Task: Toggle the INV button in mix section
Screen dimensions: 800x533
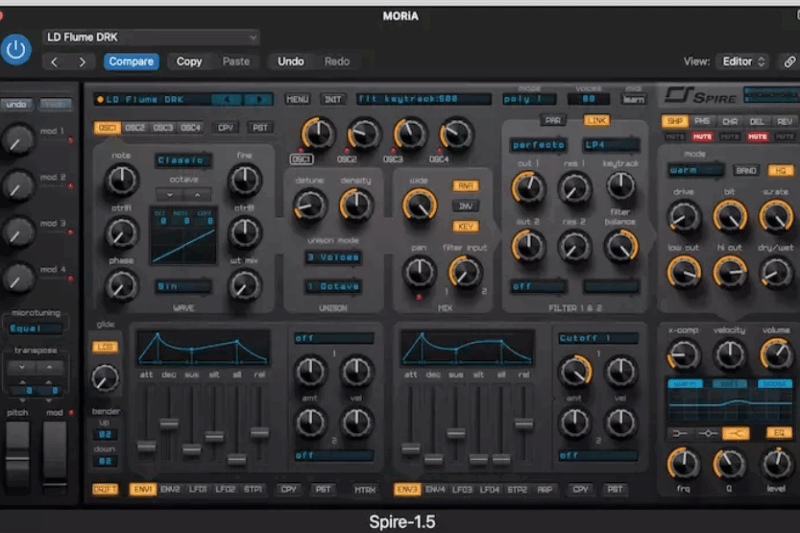Action: [x=465, y=206]
